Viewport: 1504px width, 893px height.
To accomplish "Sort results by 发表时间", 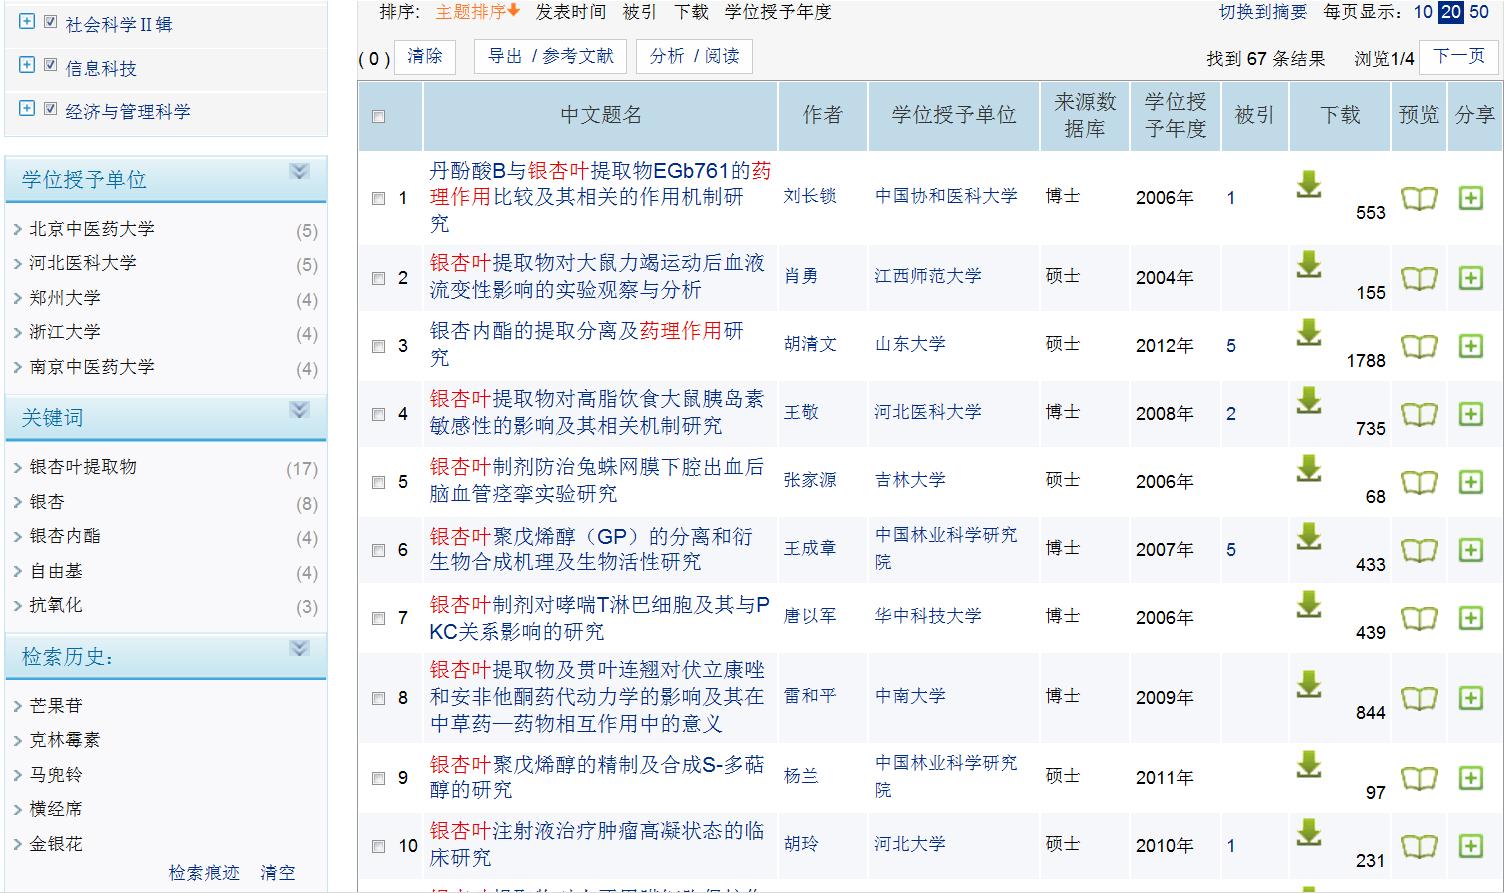I will 570,12.
